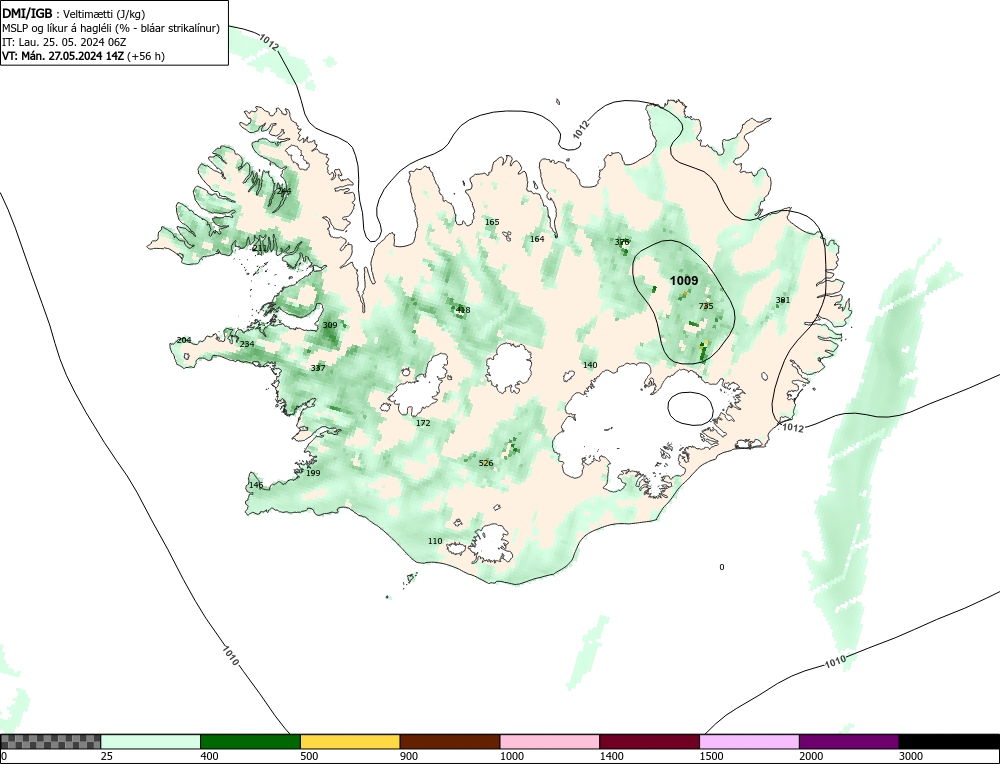Click the 234 CAPE value
Viewport: 1000px width, 764px height.
247,344
